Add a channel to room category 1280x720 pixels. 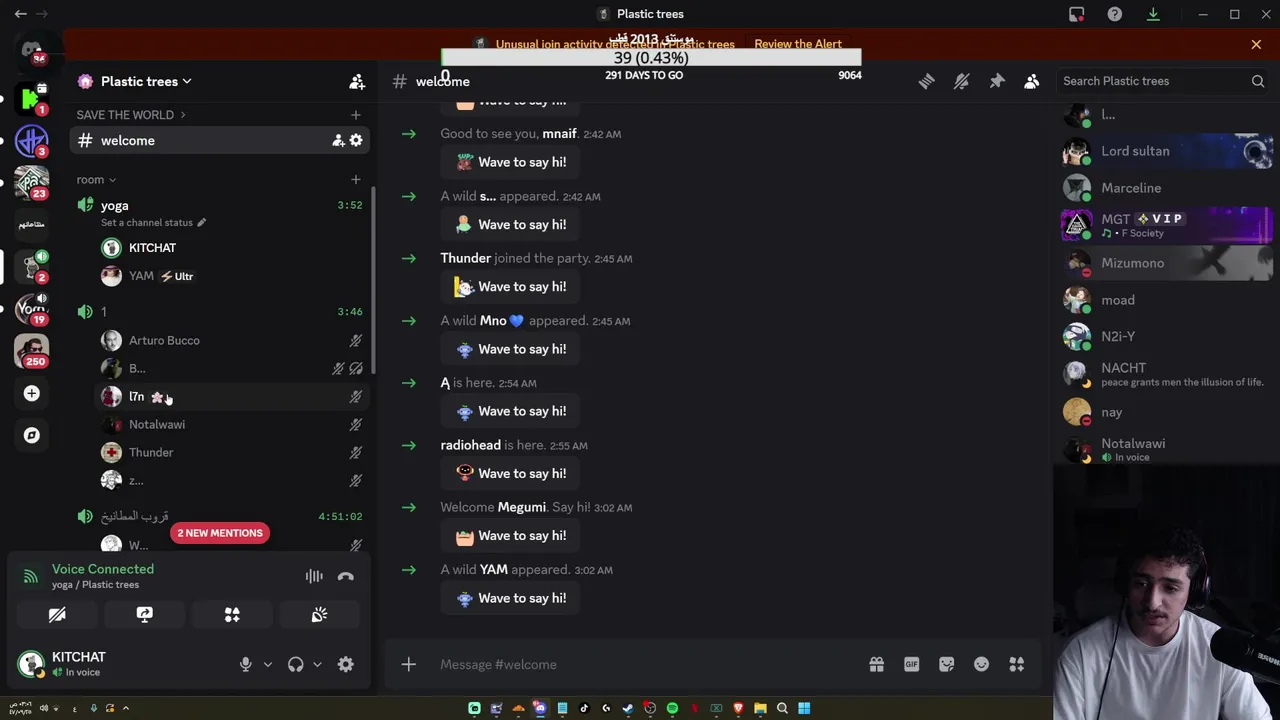point(355,180)
